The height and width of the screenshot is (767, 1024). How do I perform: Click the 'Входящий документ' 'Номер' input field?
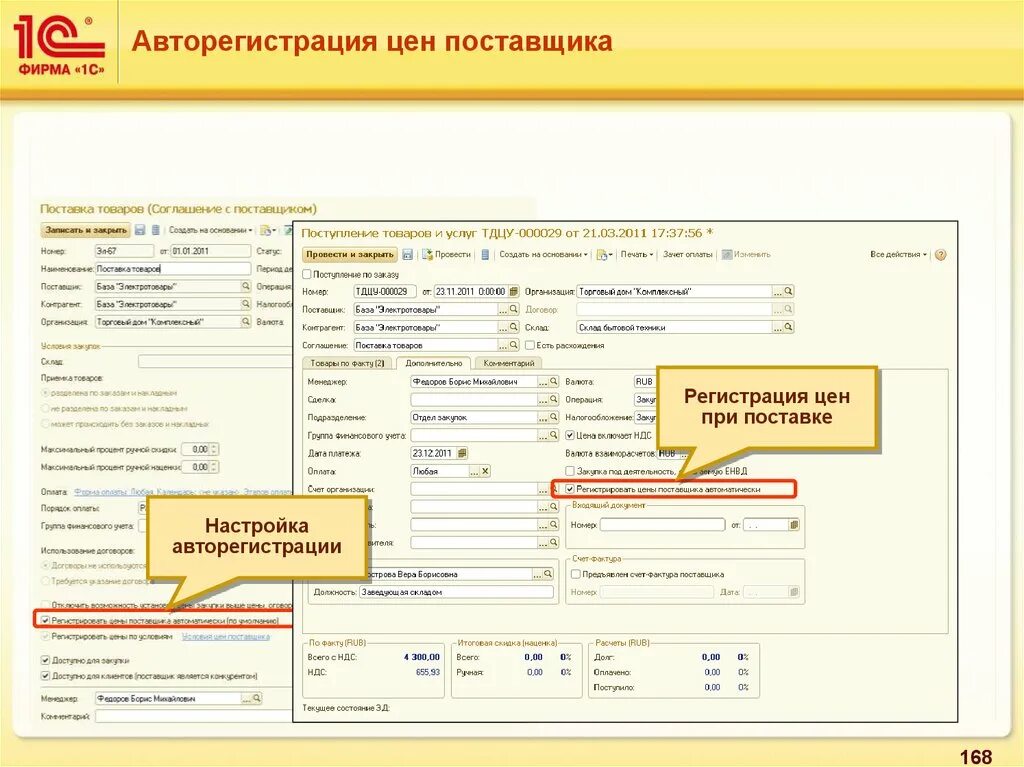(662, 525)
